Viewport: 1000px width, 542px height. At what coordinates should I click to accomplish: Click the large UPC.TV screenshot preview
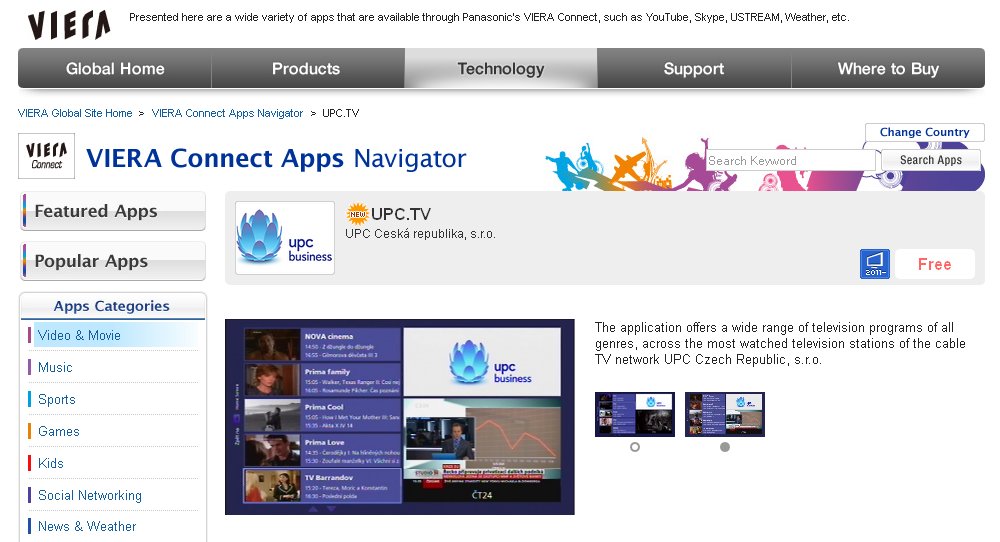click(400, 417)
